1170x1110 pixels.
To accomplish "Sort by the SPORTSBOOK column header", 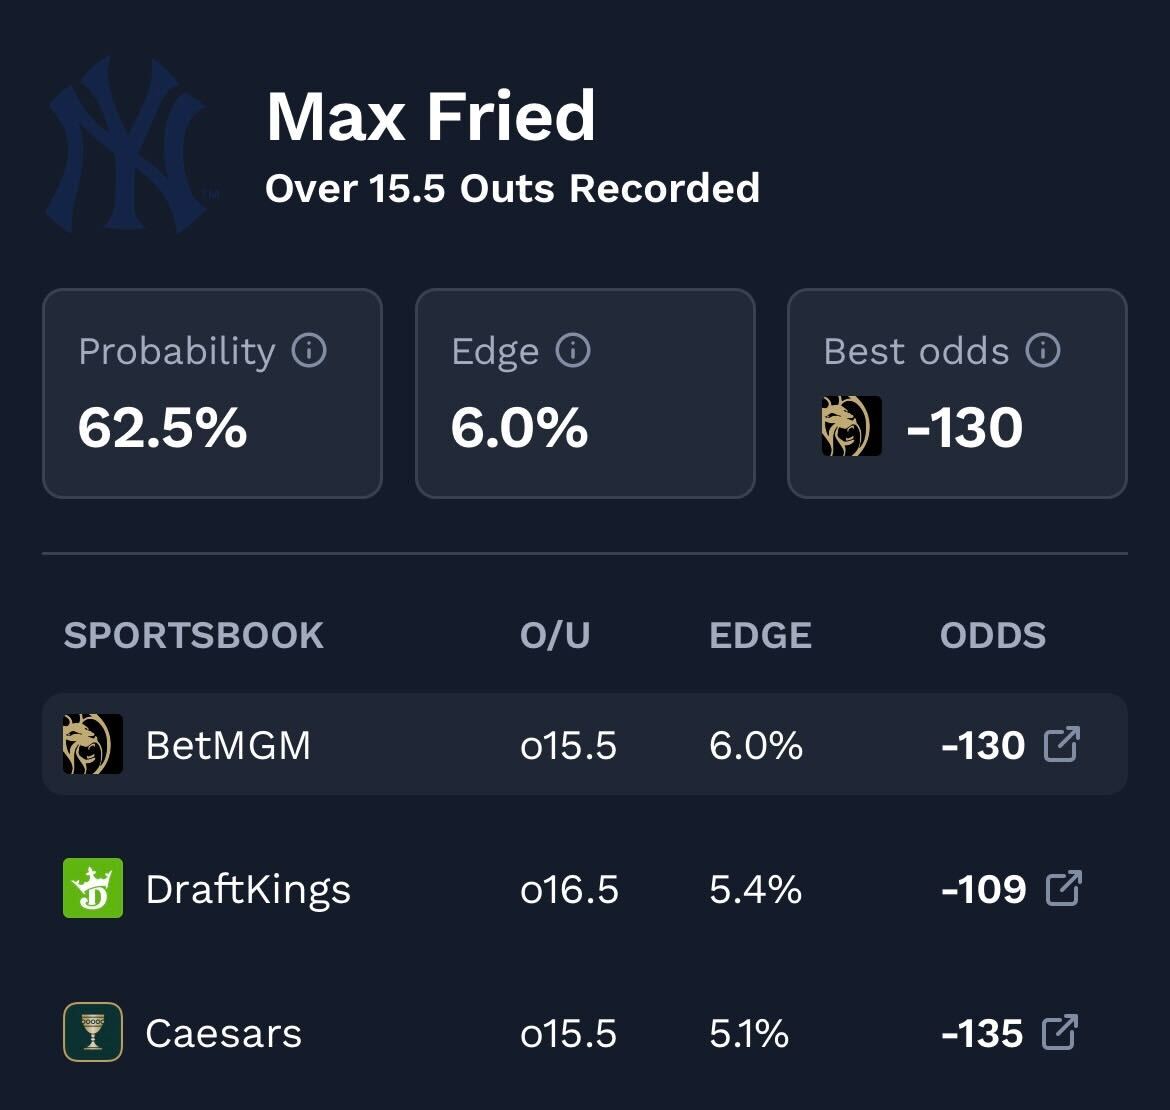I will tap(194, 636).
